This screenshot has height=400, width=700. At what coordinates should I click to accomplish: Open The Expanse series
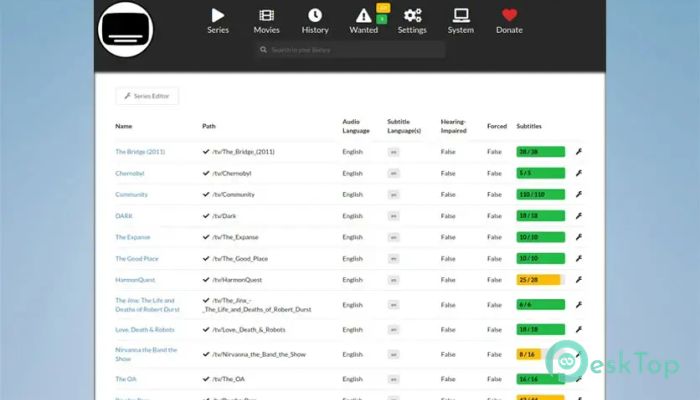(x=133, y=237)
